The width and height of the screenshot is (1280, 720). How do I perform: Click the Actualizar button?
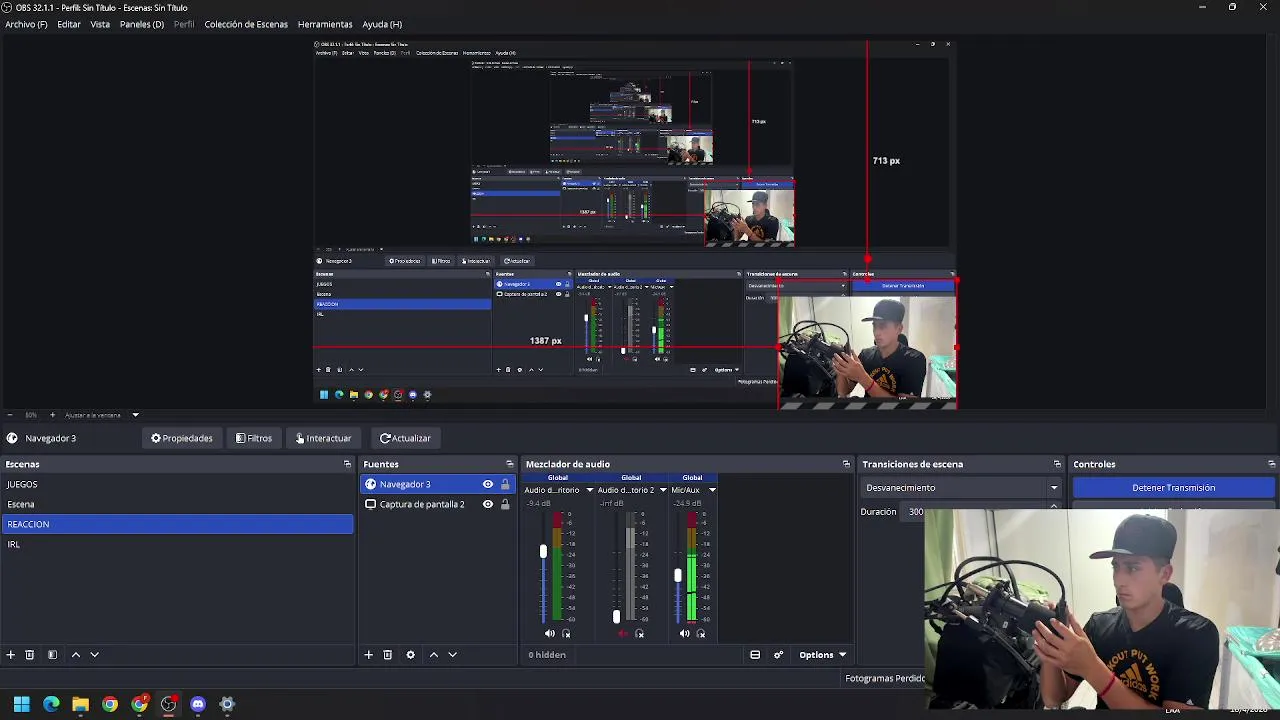pos(405,438)
